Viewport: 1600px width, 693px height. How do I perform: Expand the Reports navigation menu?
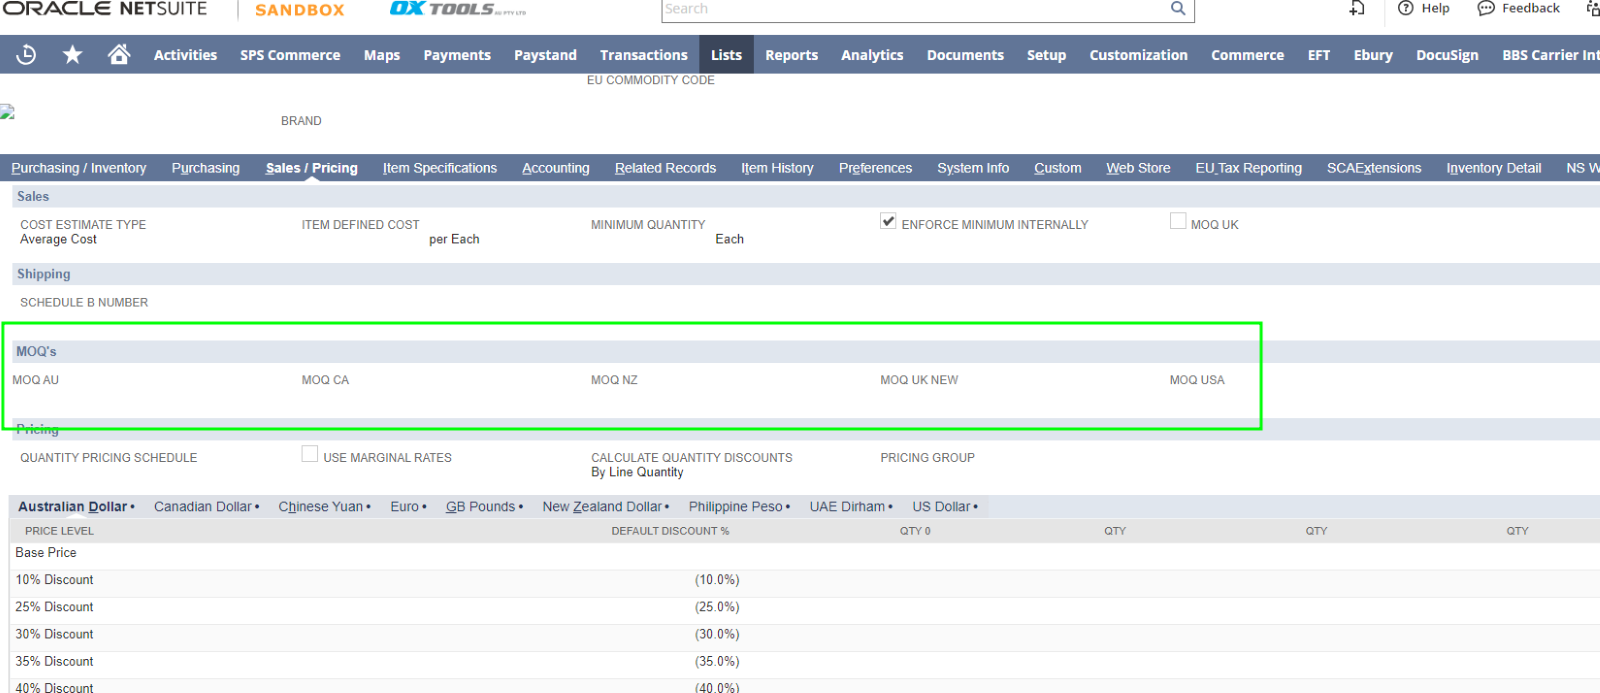(x=791, y=55)
